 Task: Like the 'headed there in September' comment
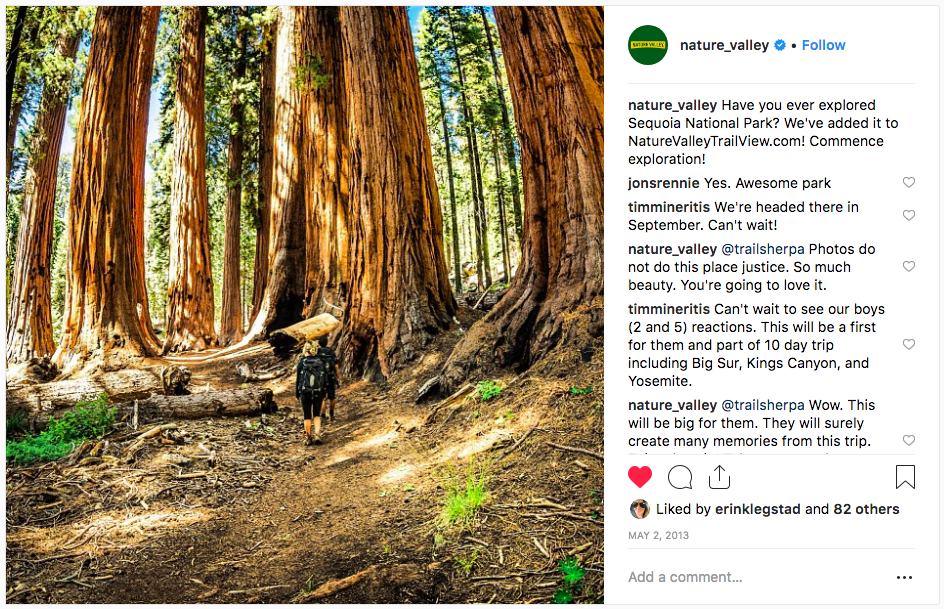point(908,216)
